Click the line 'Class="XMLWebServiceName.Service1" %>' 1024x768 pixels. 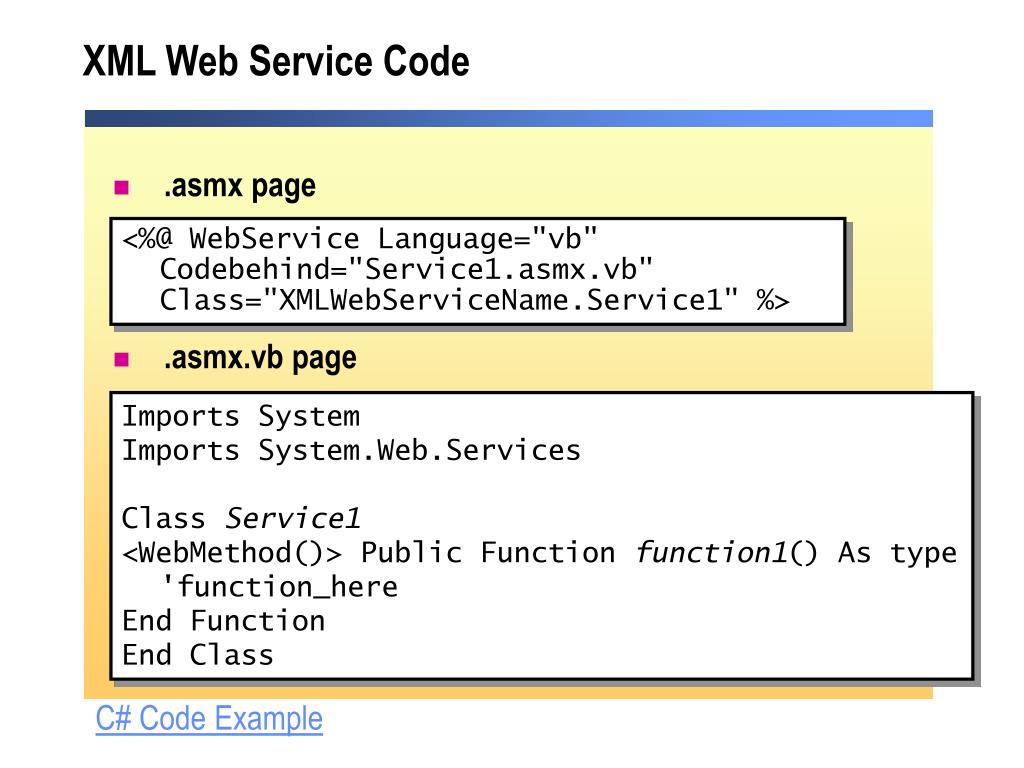click(475, 300)
